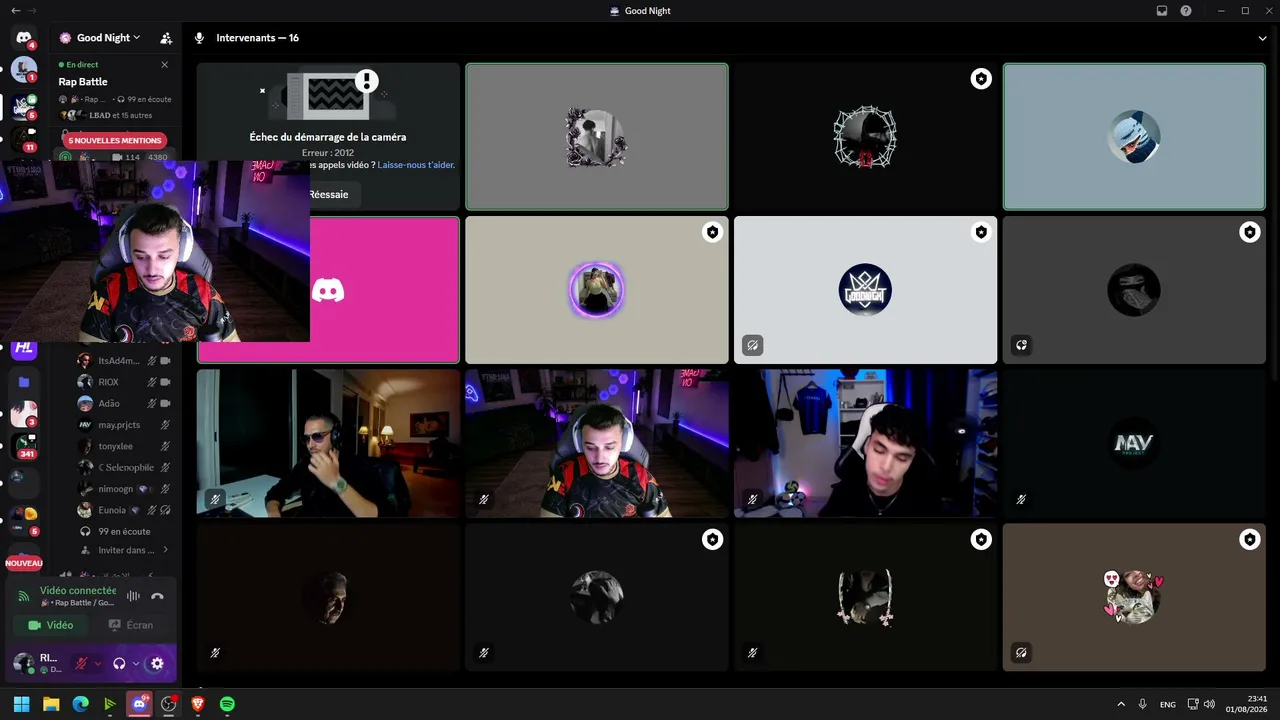Select Eunoia in participant list
The width and height of the screenshot is (1280, 720).
point(123,510)
